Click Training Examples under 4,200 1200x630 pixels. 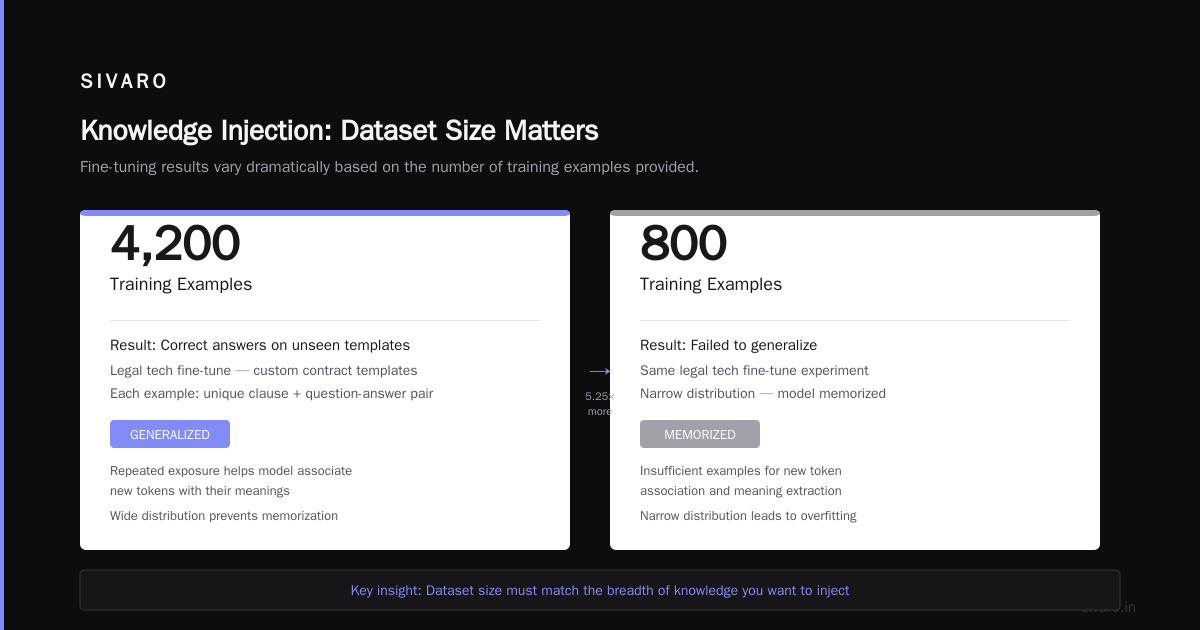pyautogui.click(x=181, y=284)
